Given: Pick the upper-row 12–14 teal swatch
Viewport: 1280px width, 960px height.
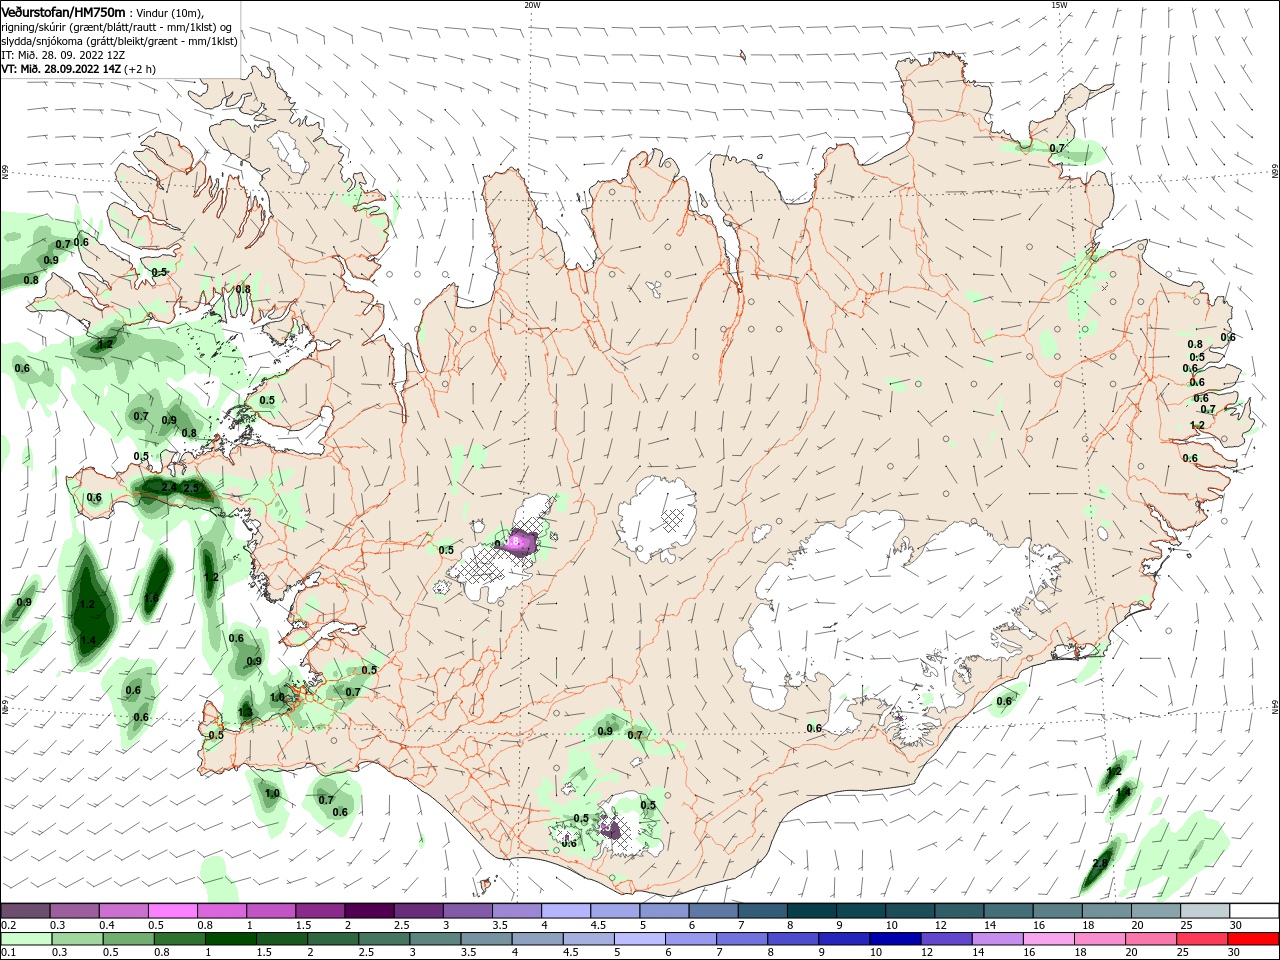Looking at the screenshot, I should point(958,911).
